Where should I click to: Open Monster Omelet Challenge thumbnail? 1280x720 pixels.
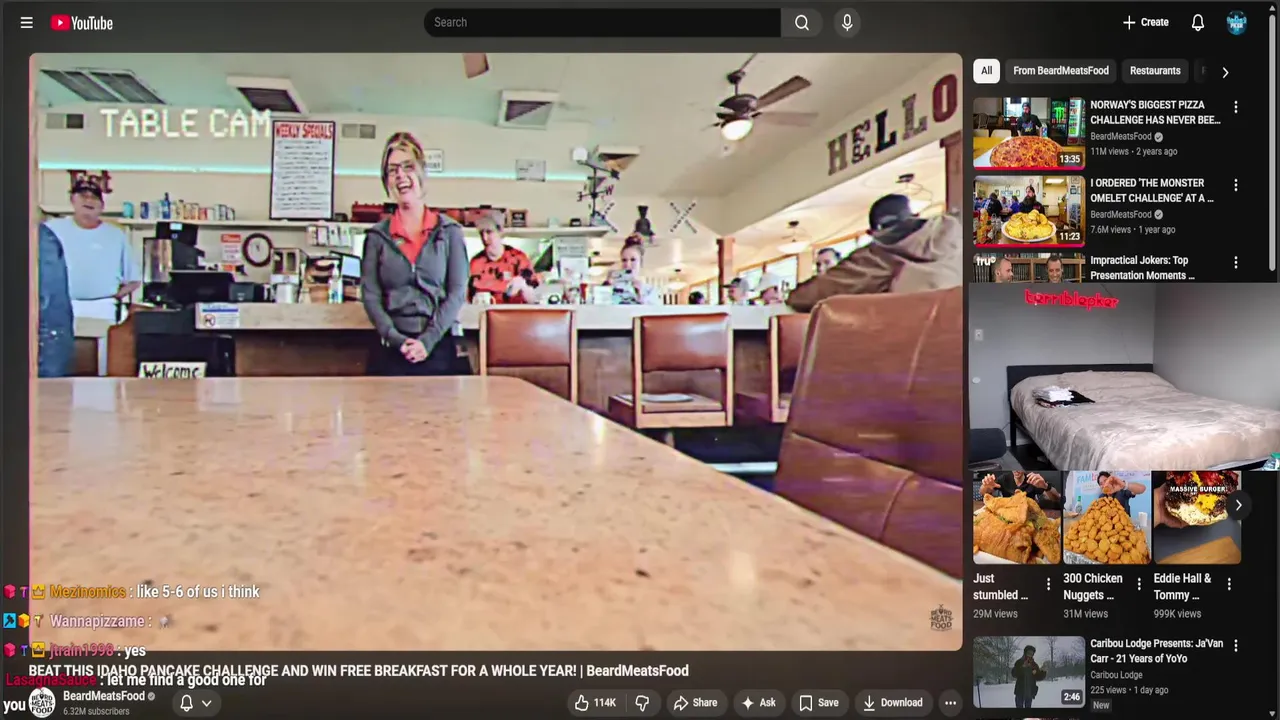1029,211
